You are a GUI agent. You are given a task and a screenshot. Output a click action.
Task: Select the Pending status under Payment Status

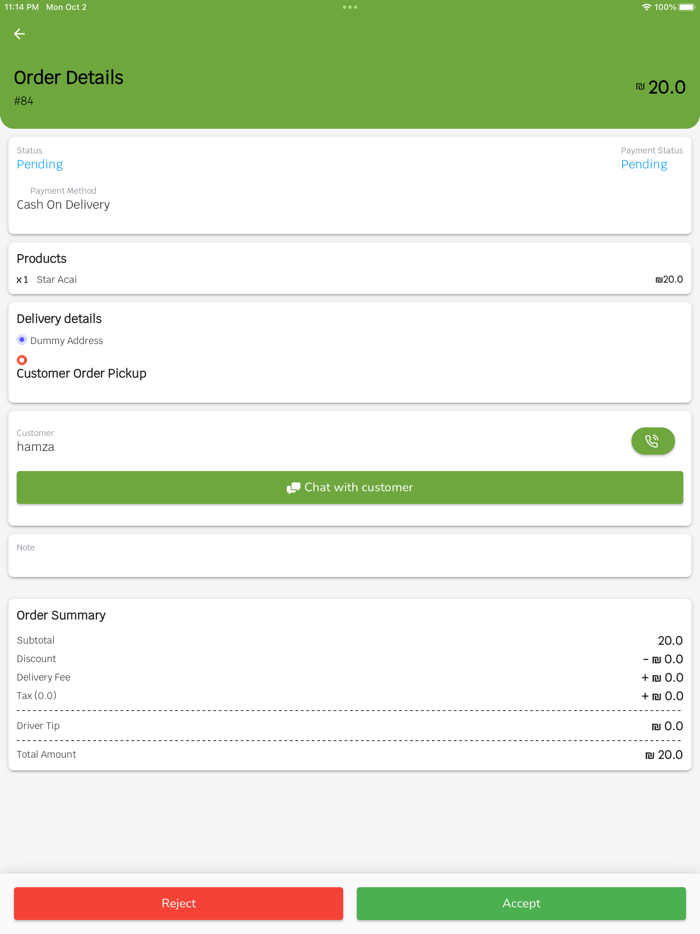(644, 164)
